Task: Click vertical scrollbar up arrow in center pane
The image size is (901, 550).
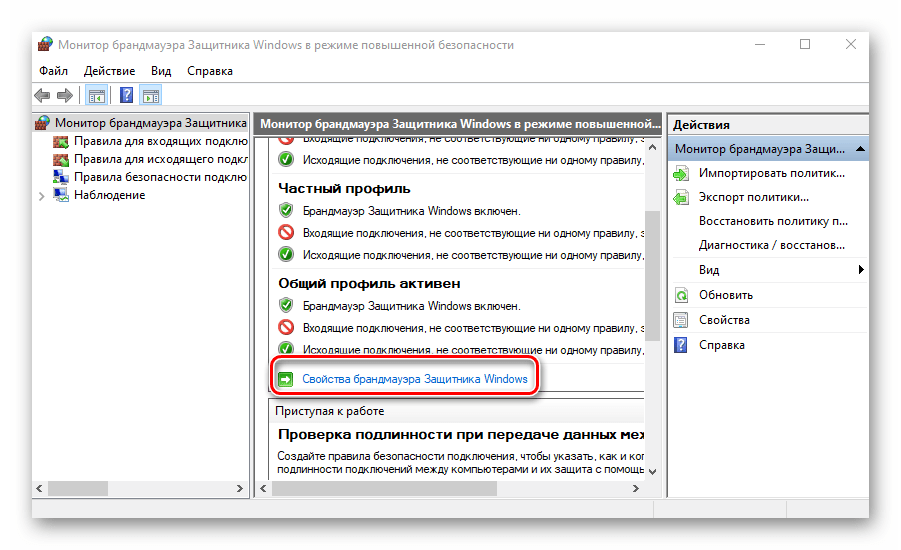Action: [x=652, y=147]
